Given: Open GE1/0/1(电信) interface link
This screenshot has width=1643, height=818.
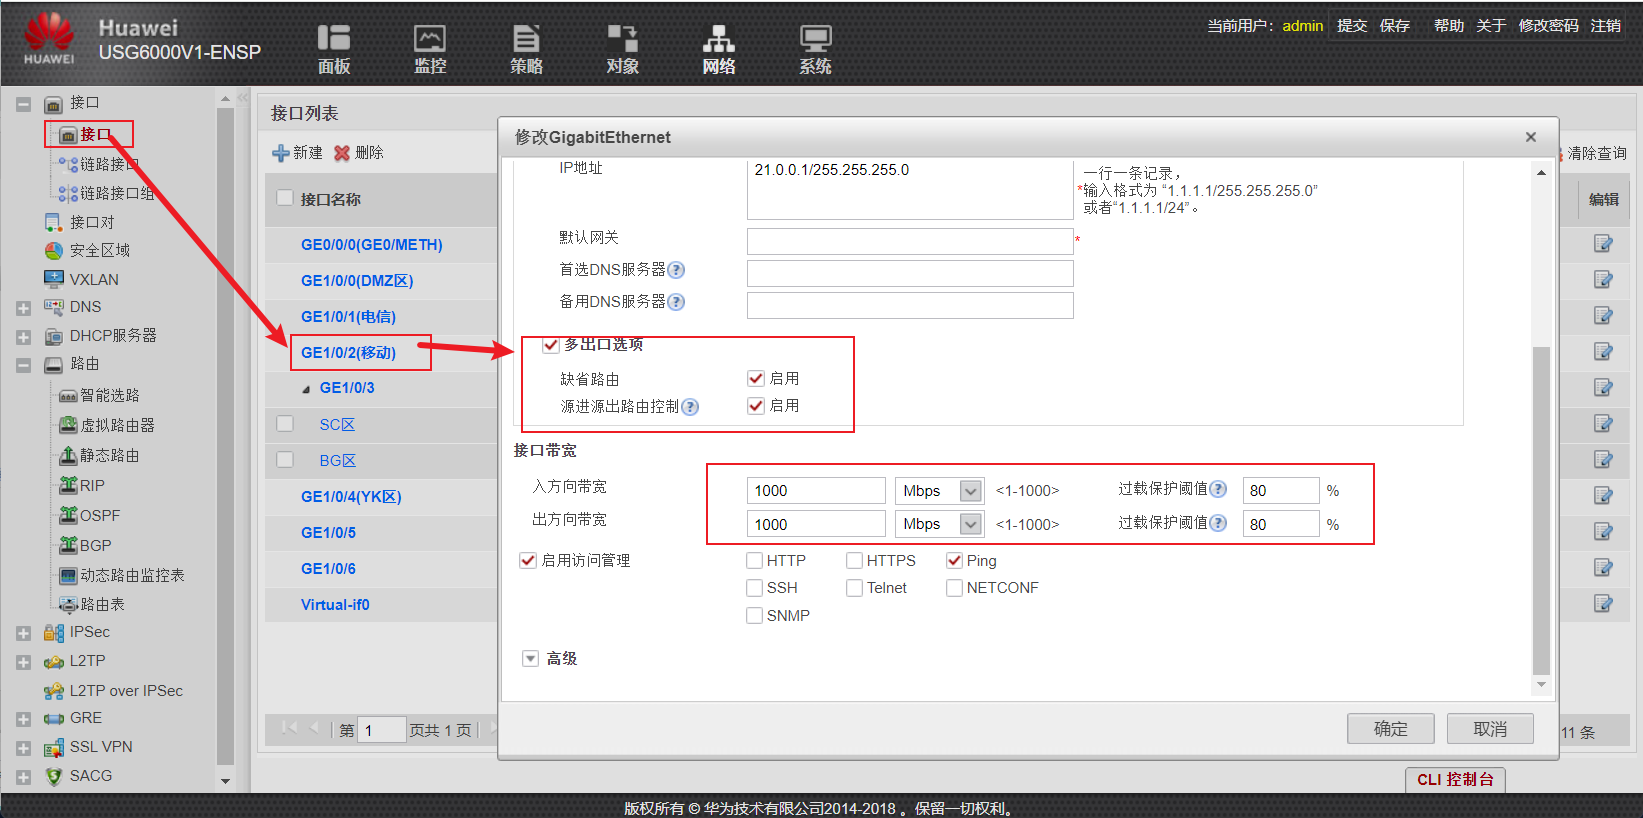Looking at the screenshot, I should pyautogui.click(x=348, y=316).
